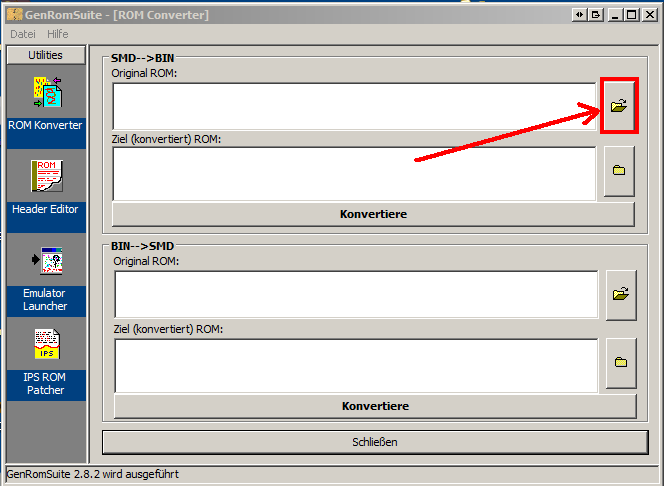Click the SMD-->BIN group title
Viewport: 664px width, 486px height.
[x=142, y=58]
